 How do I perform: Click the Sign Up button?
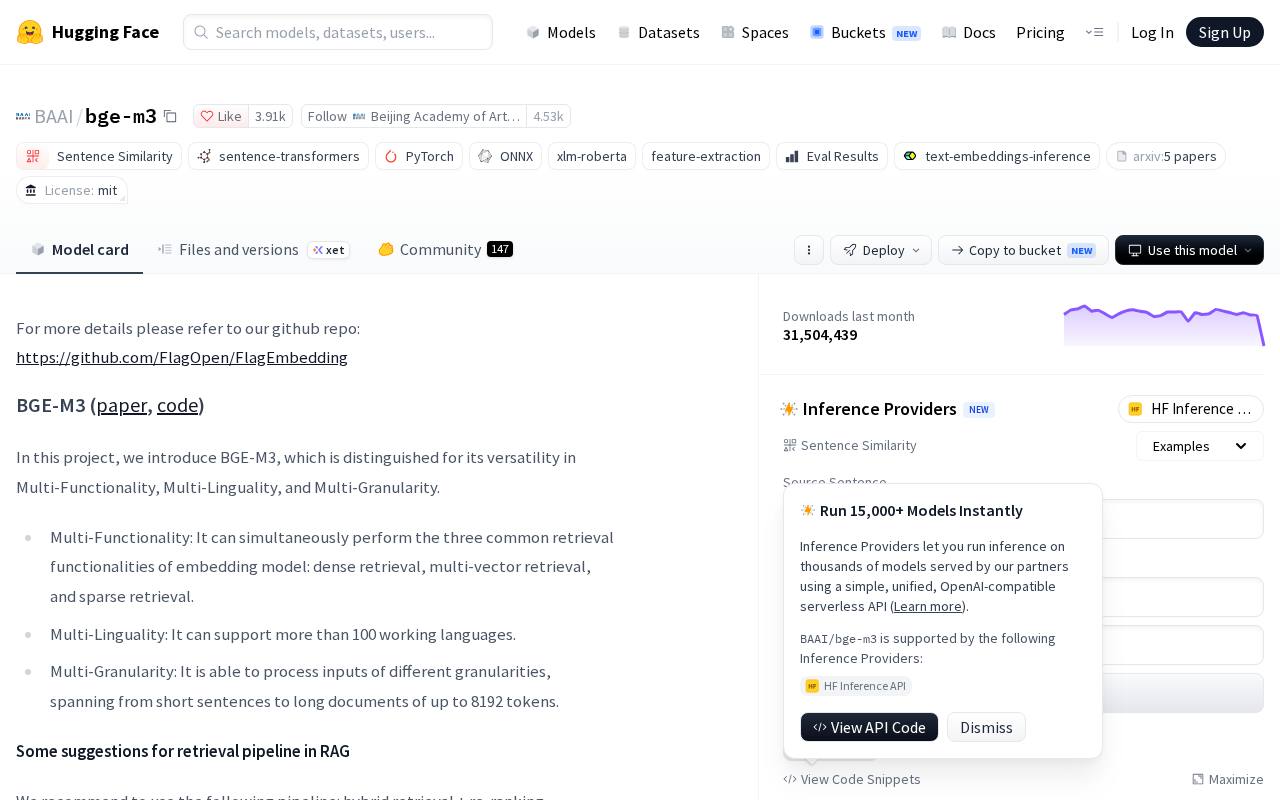click(x=1225, y=32)
